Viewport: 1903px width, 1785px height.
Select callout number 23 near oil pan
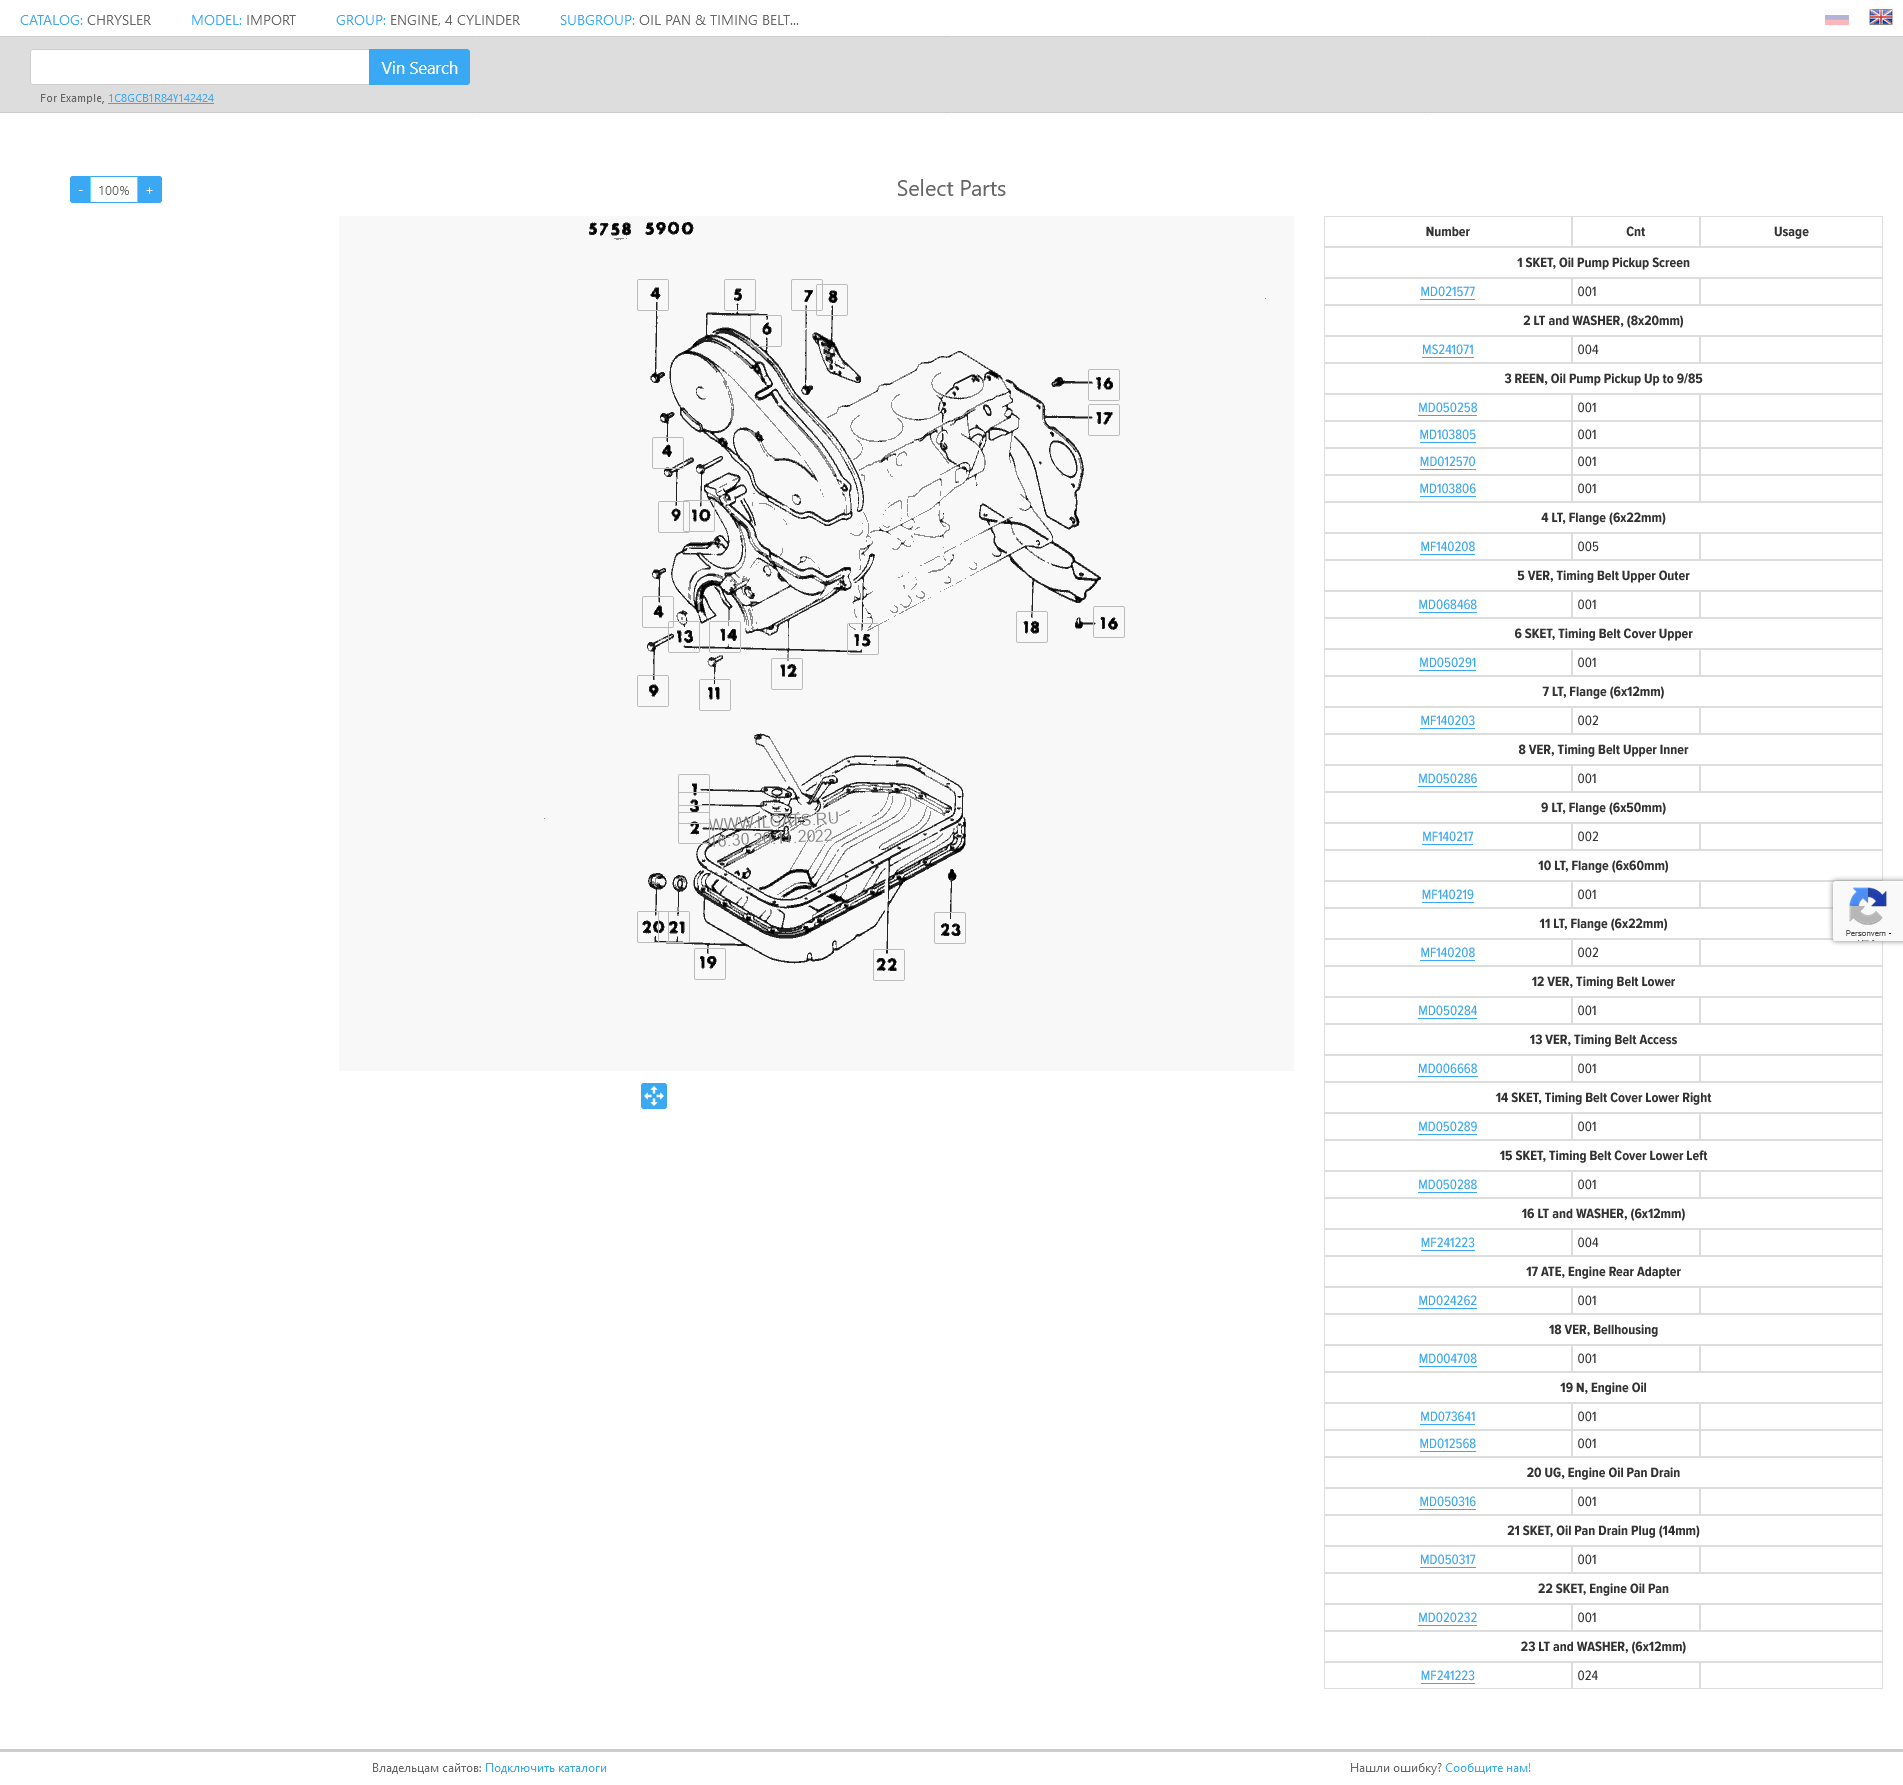point(950,929)
